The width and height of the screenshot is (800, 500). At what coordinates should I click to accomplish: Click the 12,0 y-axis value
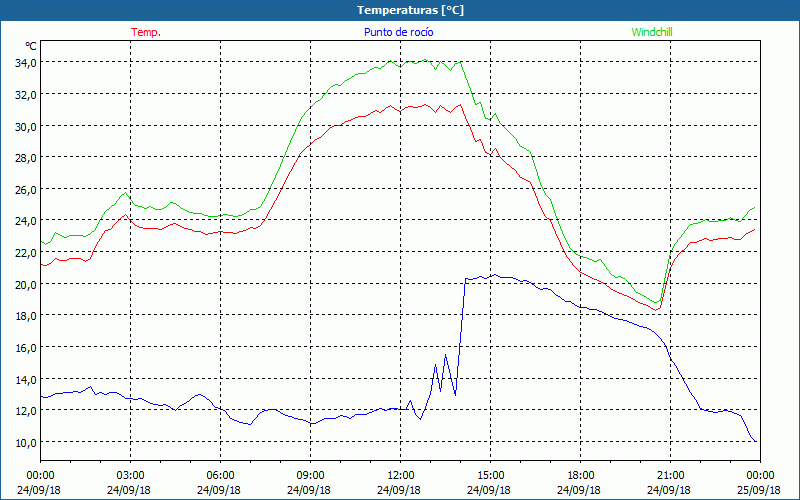[x=25, y=411]
